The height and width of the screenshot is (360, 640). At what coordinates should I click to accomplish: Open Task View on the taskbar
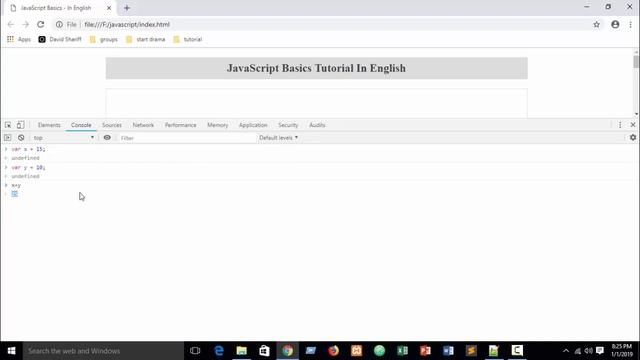tap(195, 351)
